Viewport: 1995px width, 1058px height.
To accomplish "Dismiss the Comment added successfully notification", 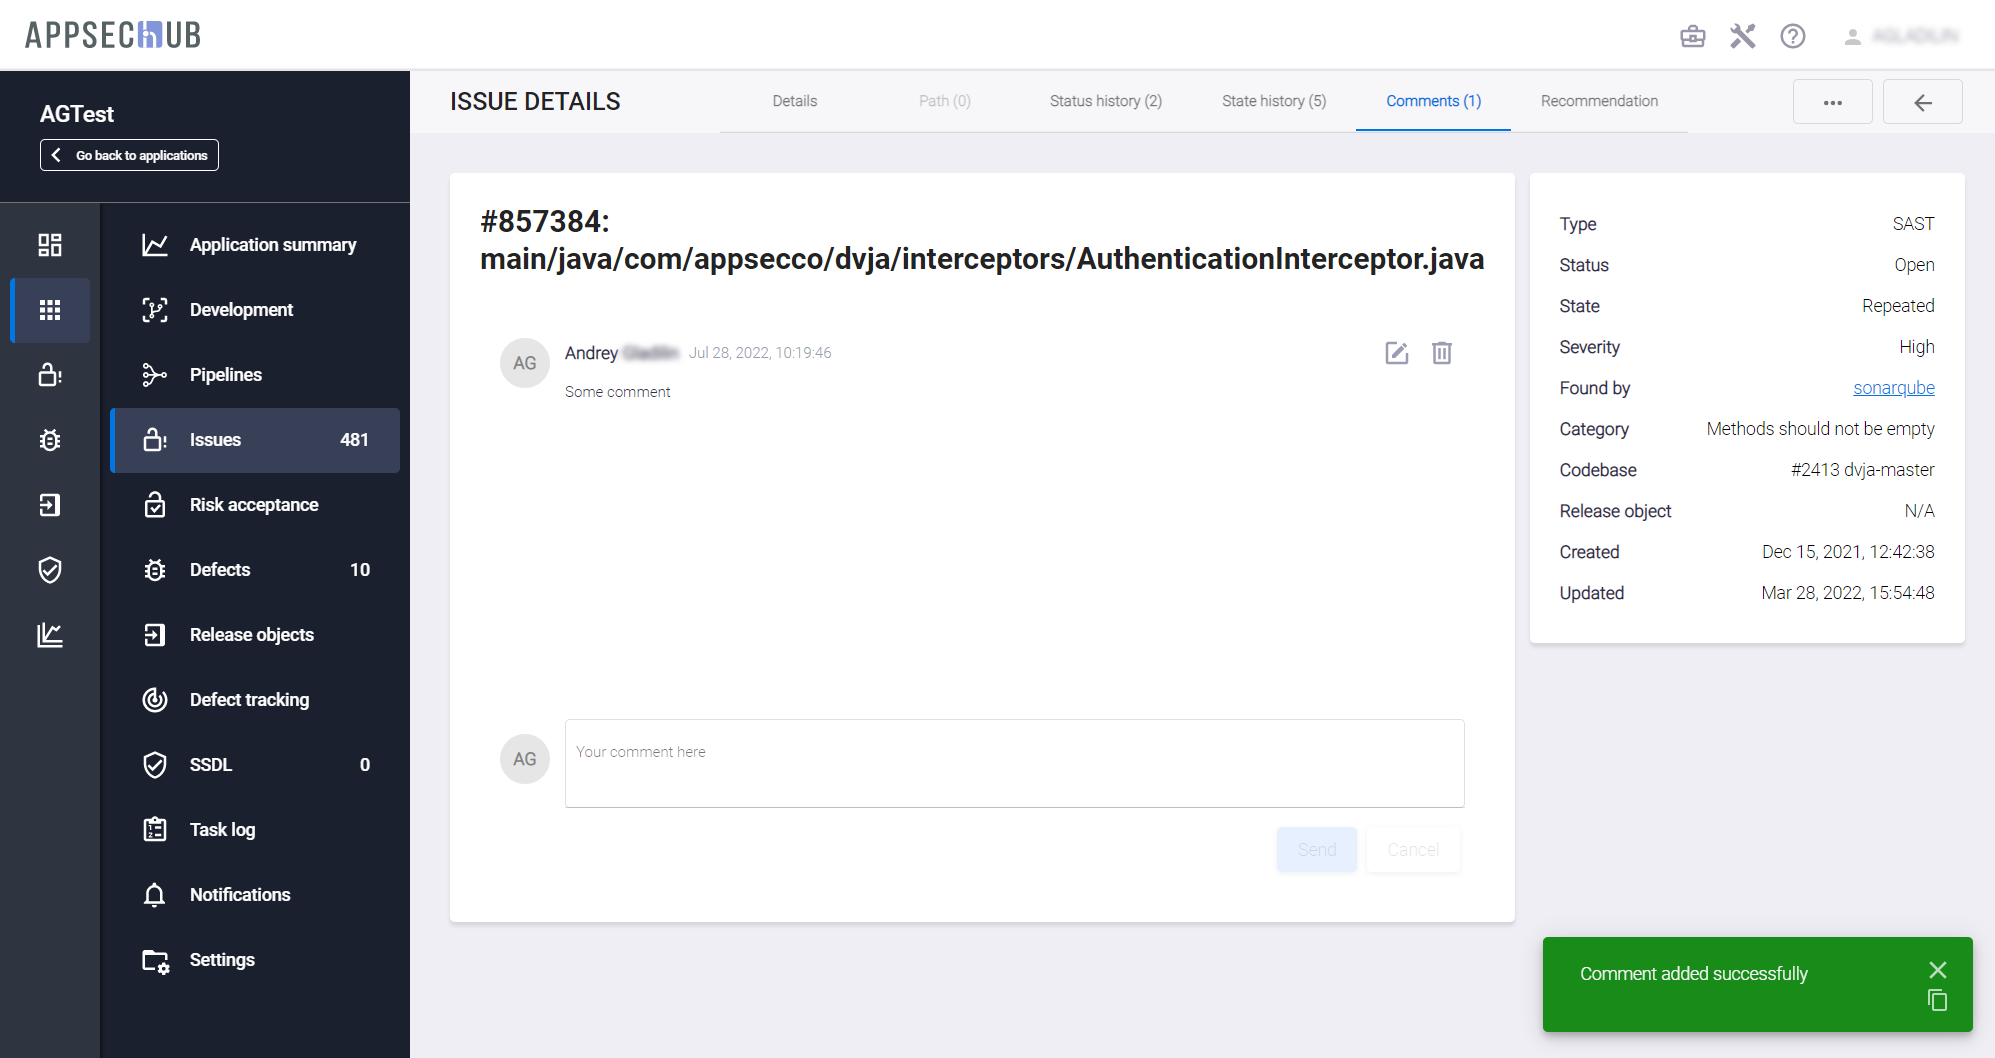I will [1937, 970].
